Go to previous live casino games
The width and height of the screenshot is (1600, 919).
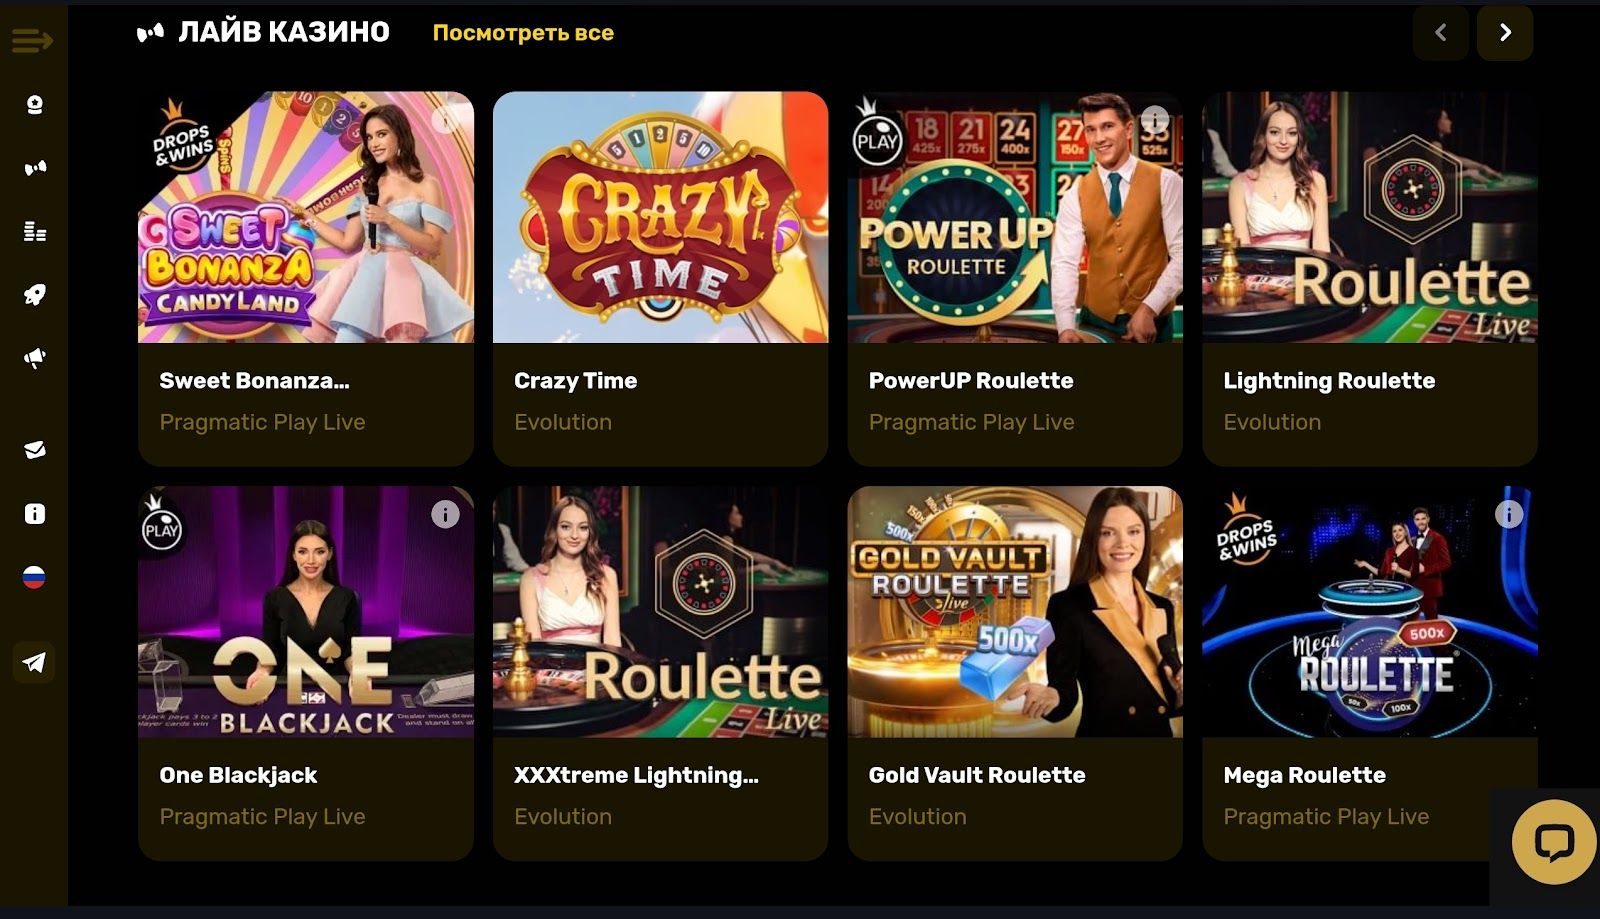(x=1441, y=33)
